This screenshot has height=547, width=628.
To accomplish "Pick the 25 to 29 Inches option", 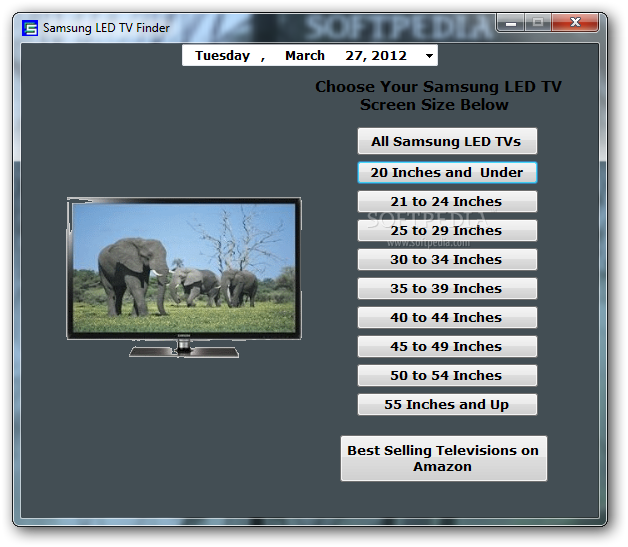I will pos(447,230).
